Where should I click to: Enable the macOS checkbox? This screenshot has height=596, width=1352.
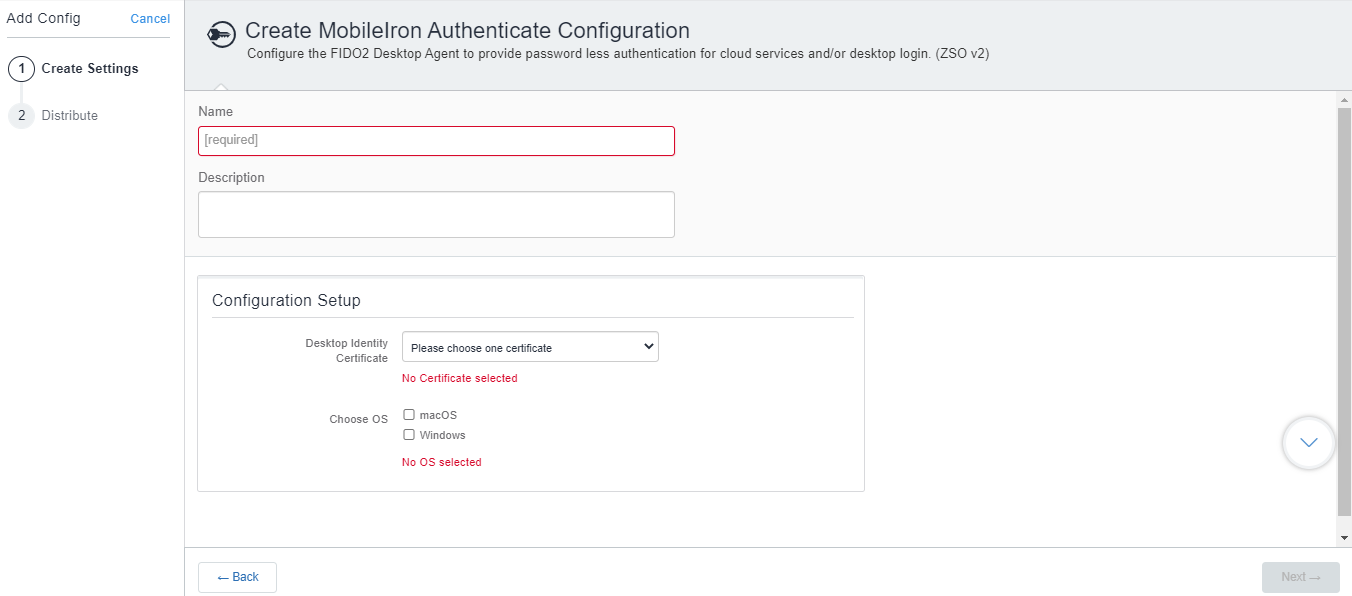[409, 414]
